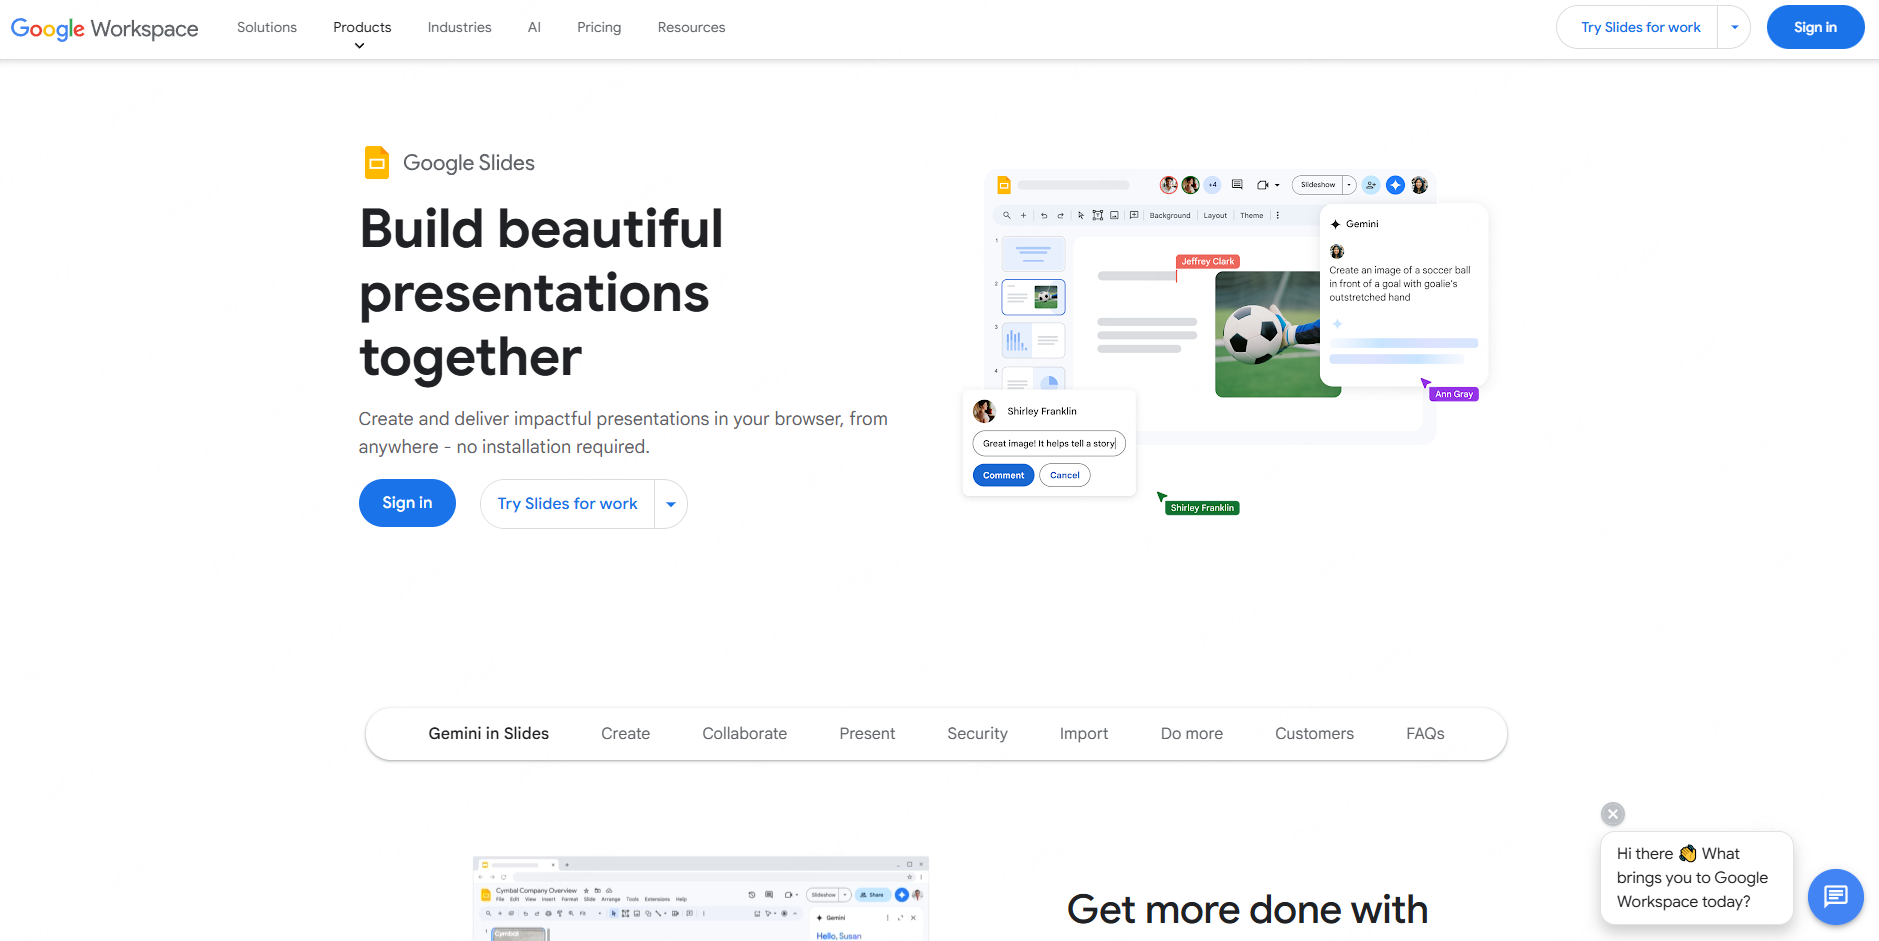The image size is (1879, 941).
Task: Dismiss the chat greeting with the X toggle
Action: click(1613, 813)
